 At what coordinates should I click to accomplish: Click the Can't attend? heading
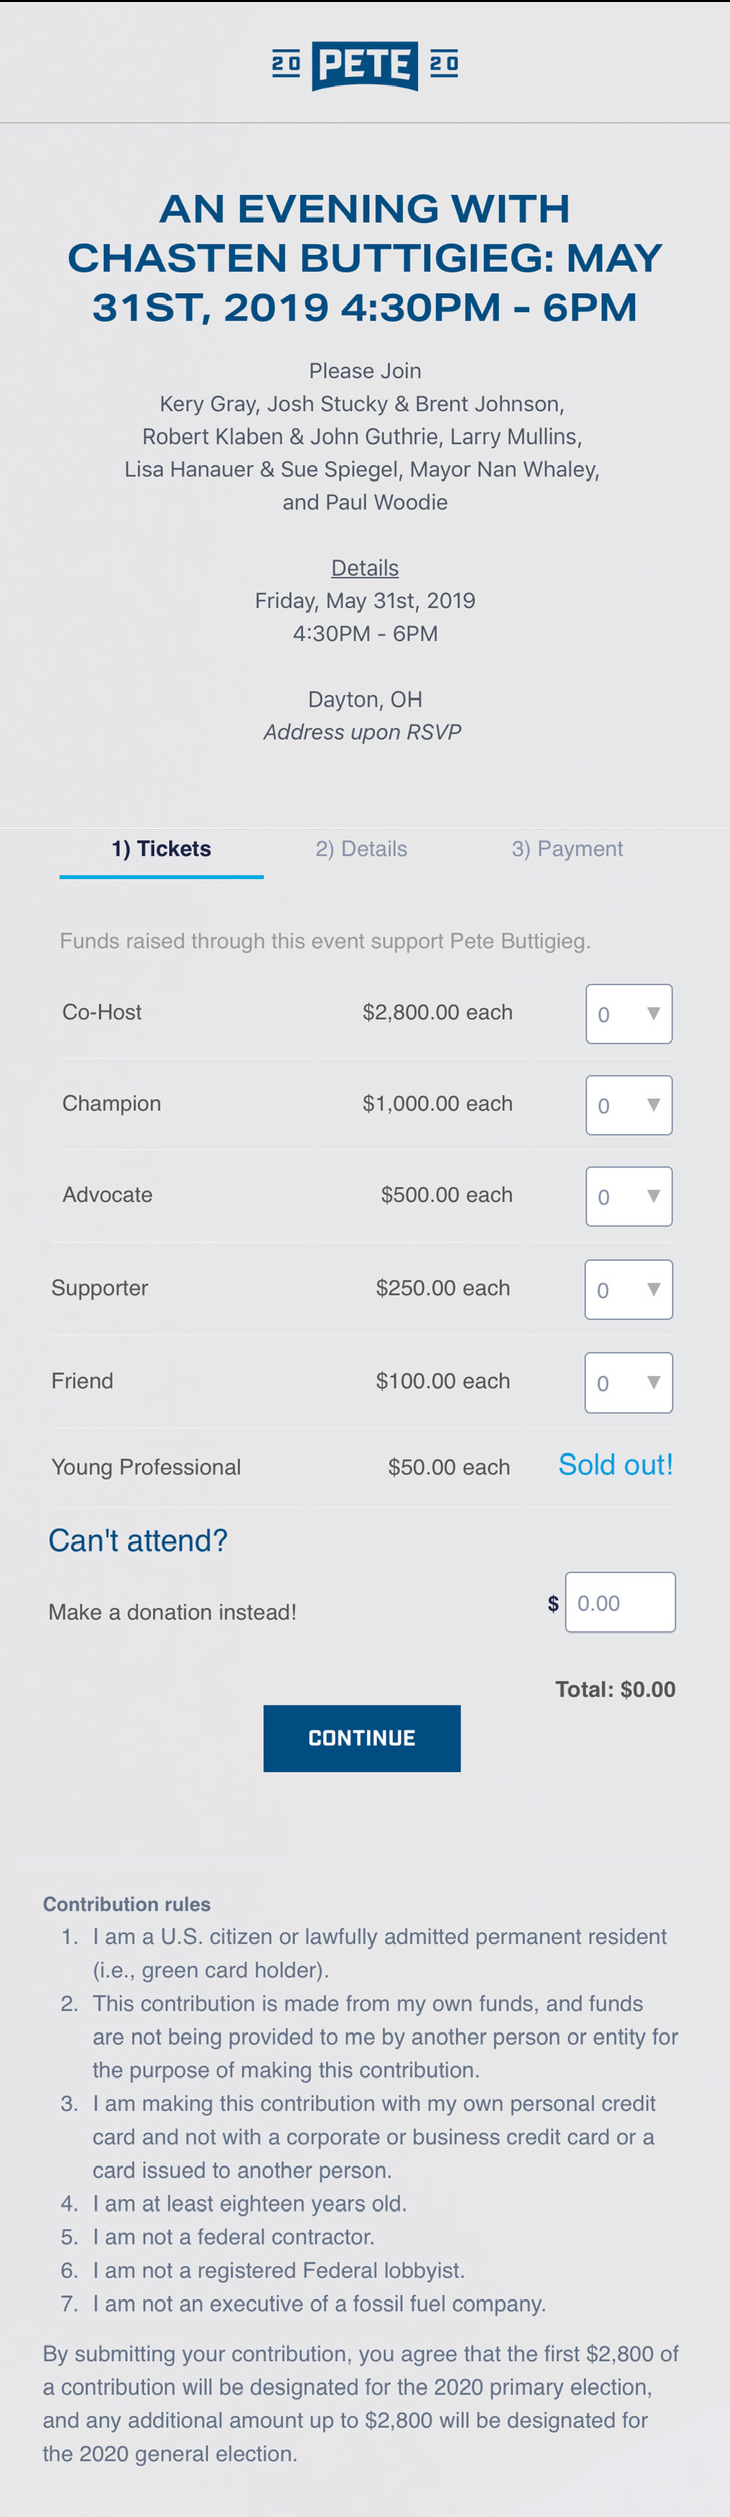(x=138, y=1540)
